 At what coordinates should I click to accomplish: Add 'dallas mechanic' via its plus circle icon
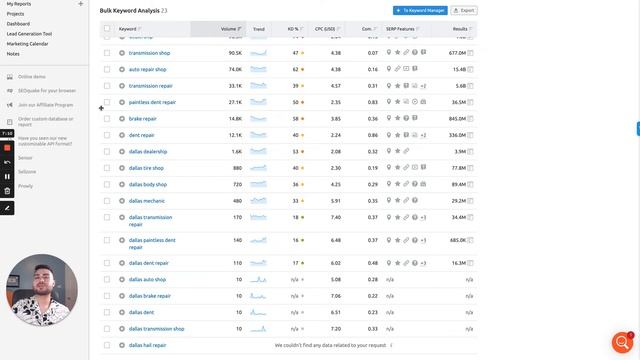click(x=122, y=201)
